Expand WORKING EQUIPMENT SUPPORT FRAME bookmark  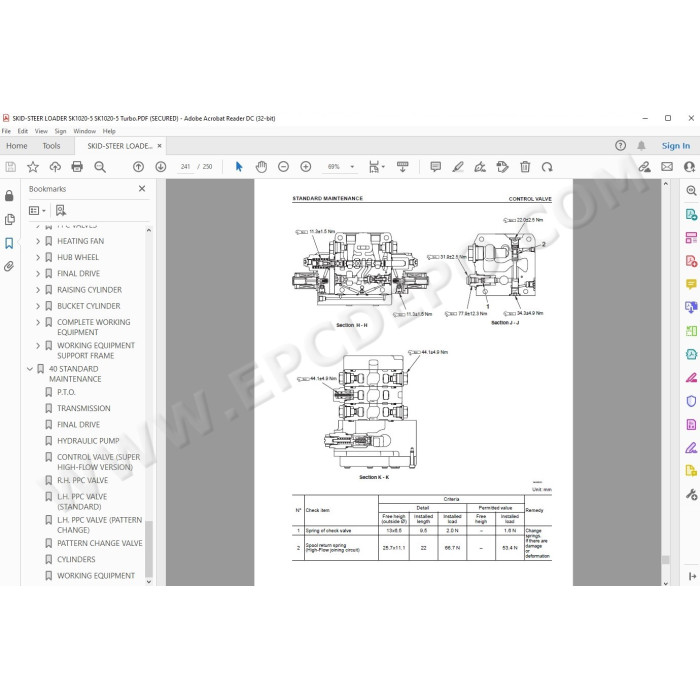point(38,346)
